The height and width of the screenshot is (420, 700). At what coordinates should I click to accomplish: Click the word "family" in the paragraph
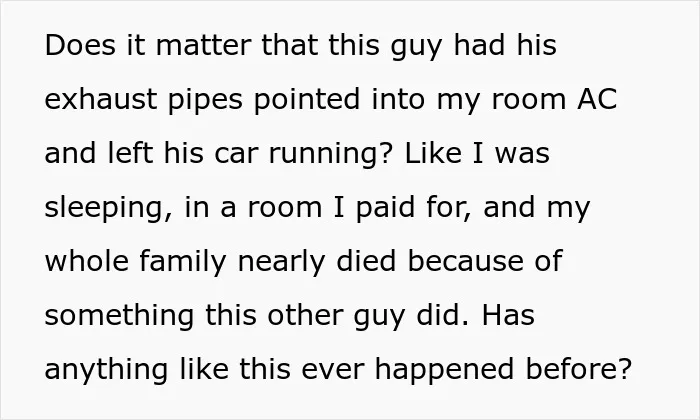183,263
